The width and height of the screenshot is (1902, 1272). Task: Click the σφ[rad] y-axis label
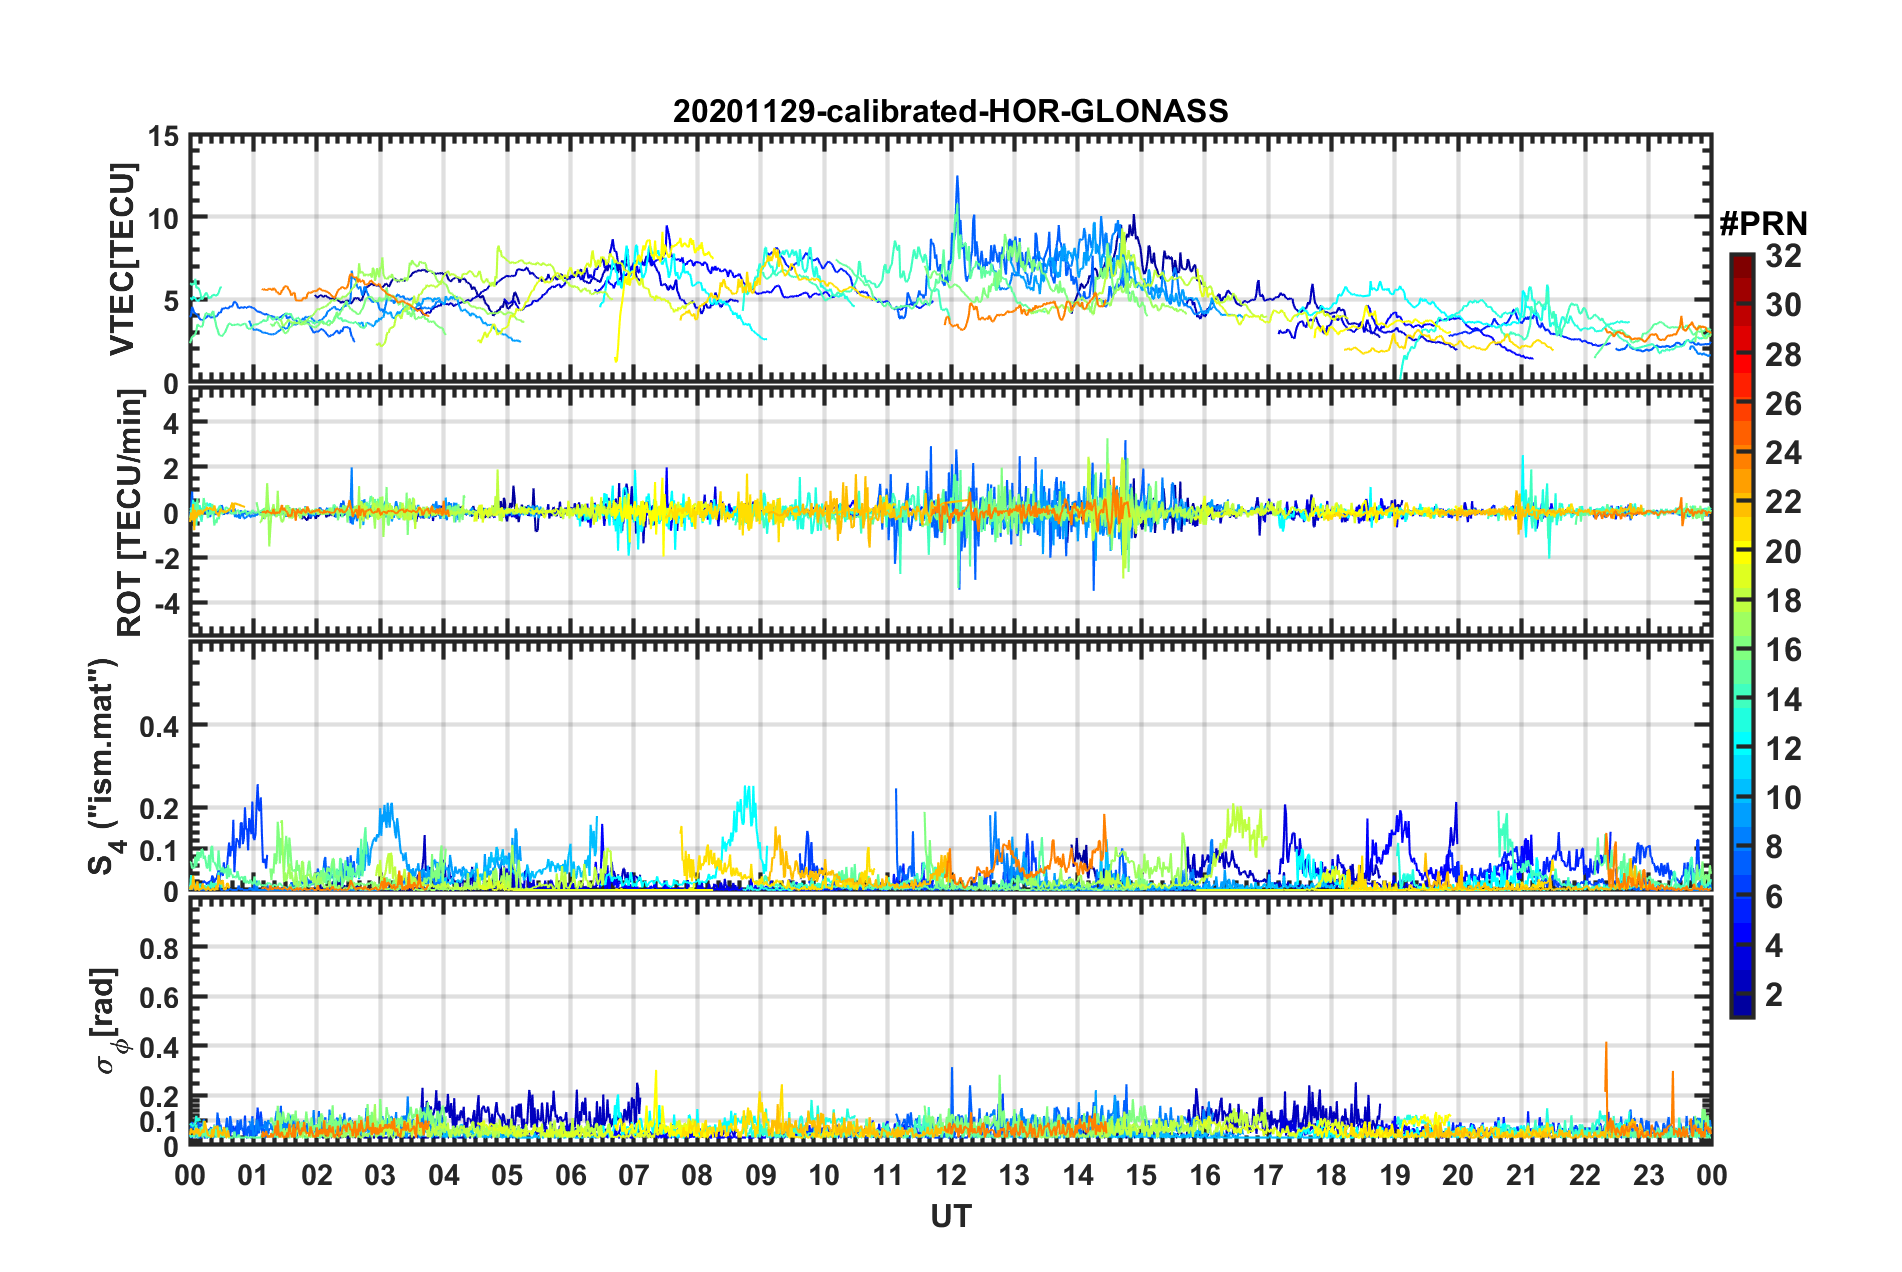[x=108, y=1021]
